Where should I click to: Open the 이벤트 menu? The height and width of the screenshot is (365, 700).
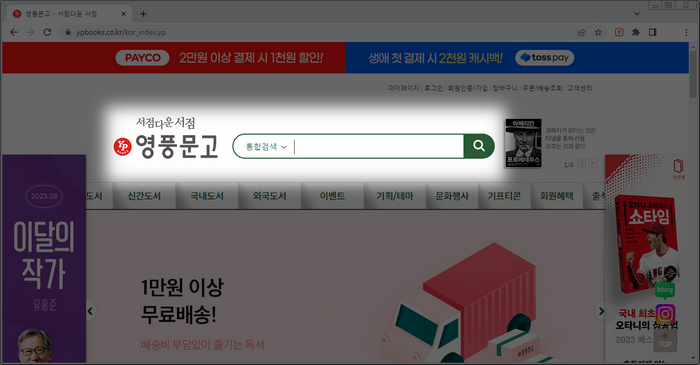332,196
